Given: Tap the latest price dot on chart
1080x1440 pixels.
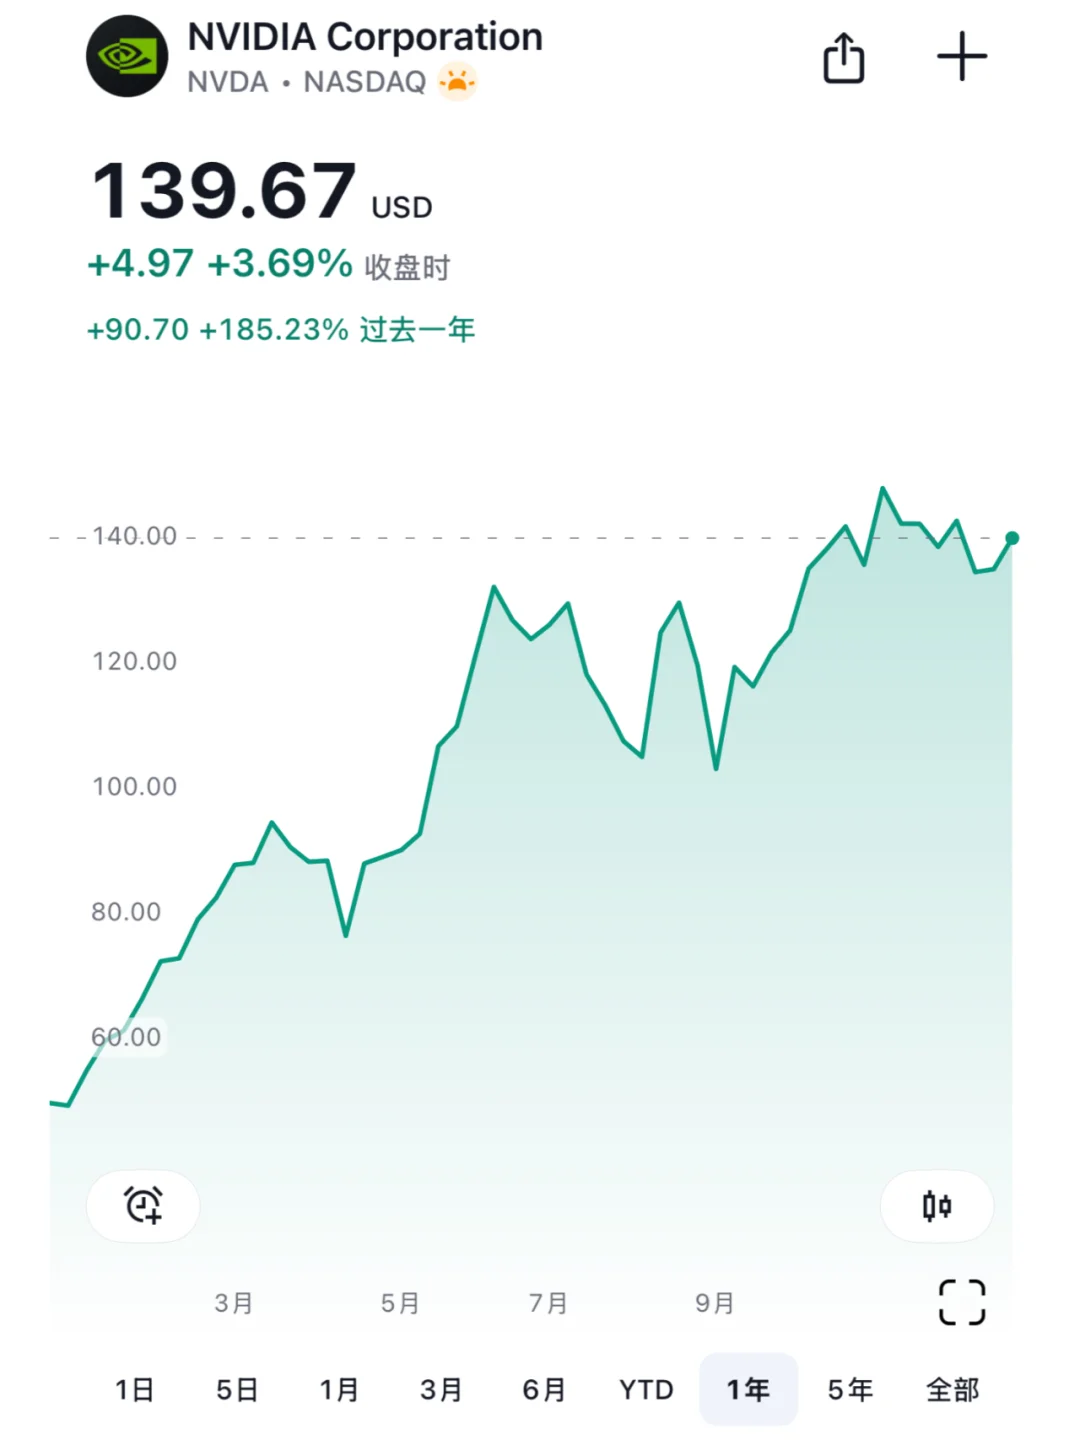Looking at the screenshot, I should pos(1012,538).
